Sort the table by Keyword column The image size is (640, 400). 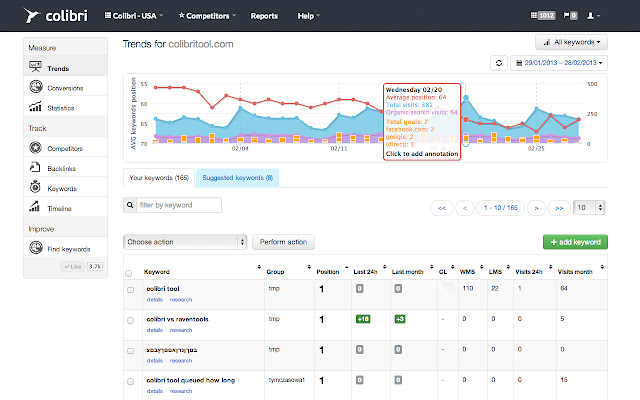157,272
